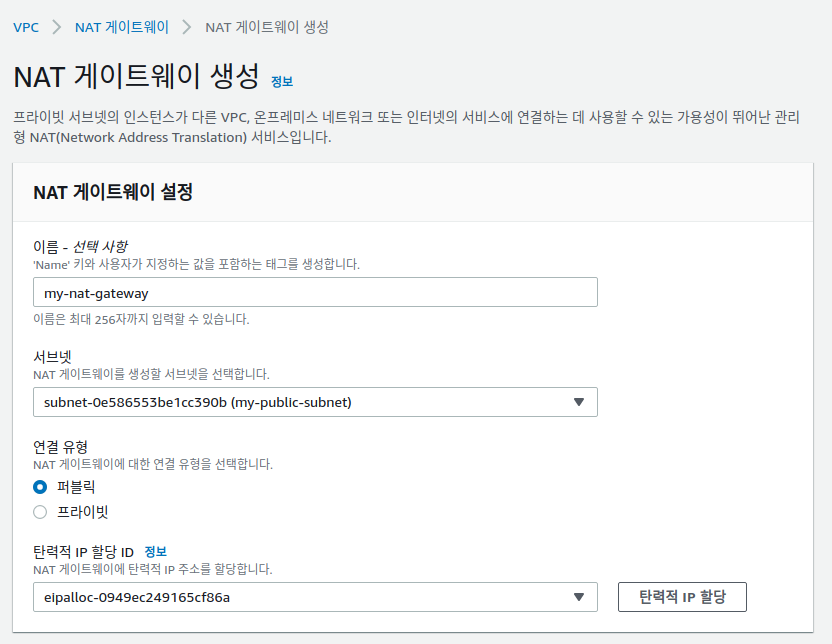Click the 서브넷 field label

tap(53, 356)
